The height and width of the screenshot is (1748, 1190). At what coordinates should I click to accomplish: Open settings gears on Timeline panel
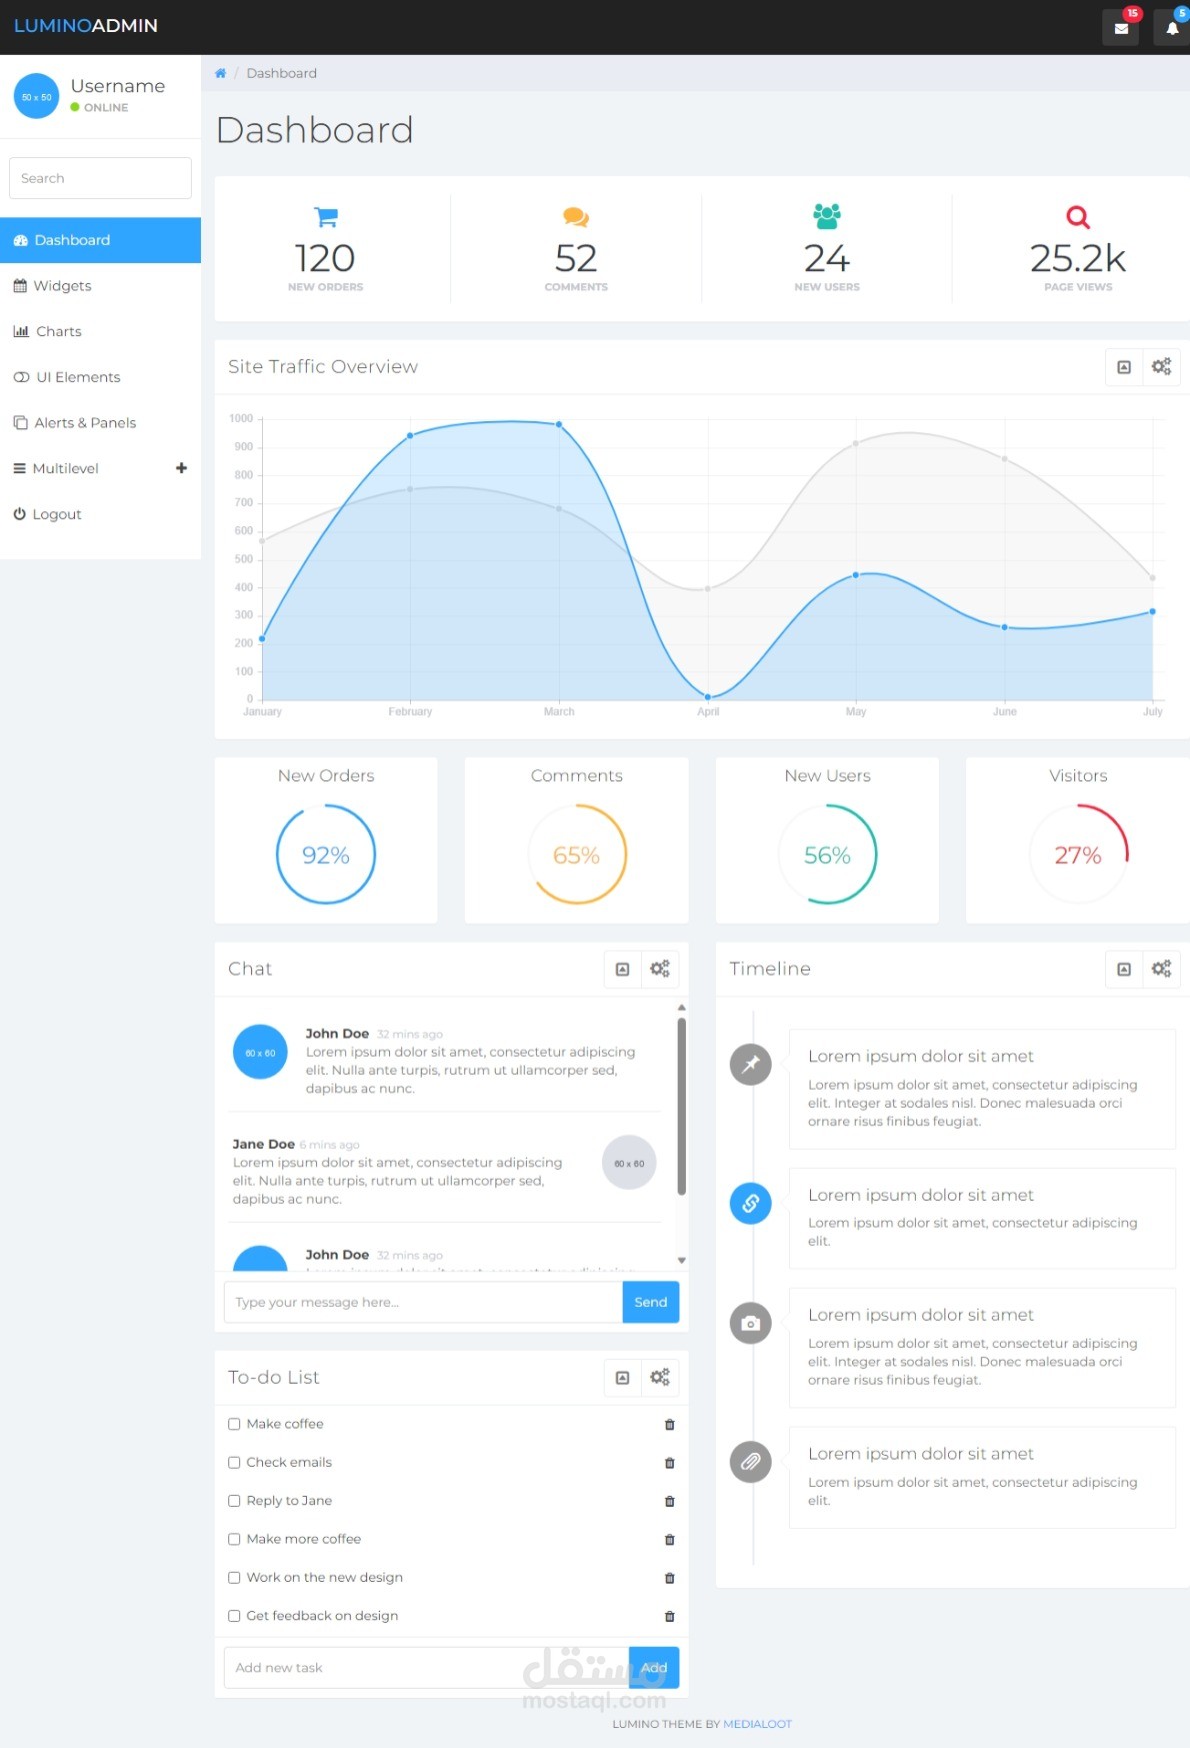(x=1161, y=969)
